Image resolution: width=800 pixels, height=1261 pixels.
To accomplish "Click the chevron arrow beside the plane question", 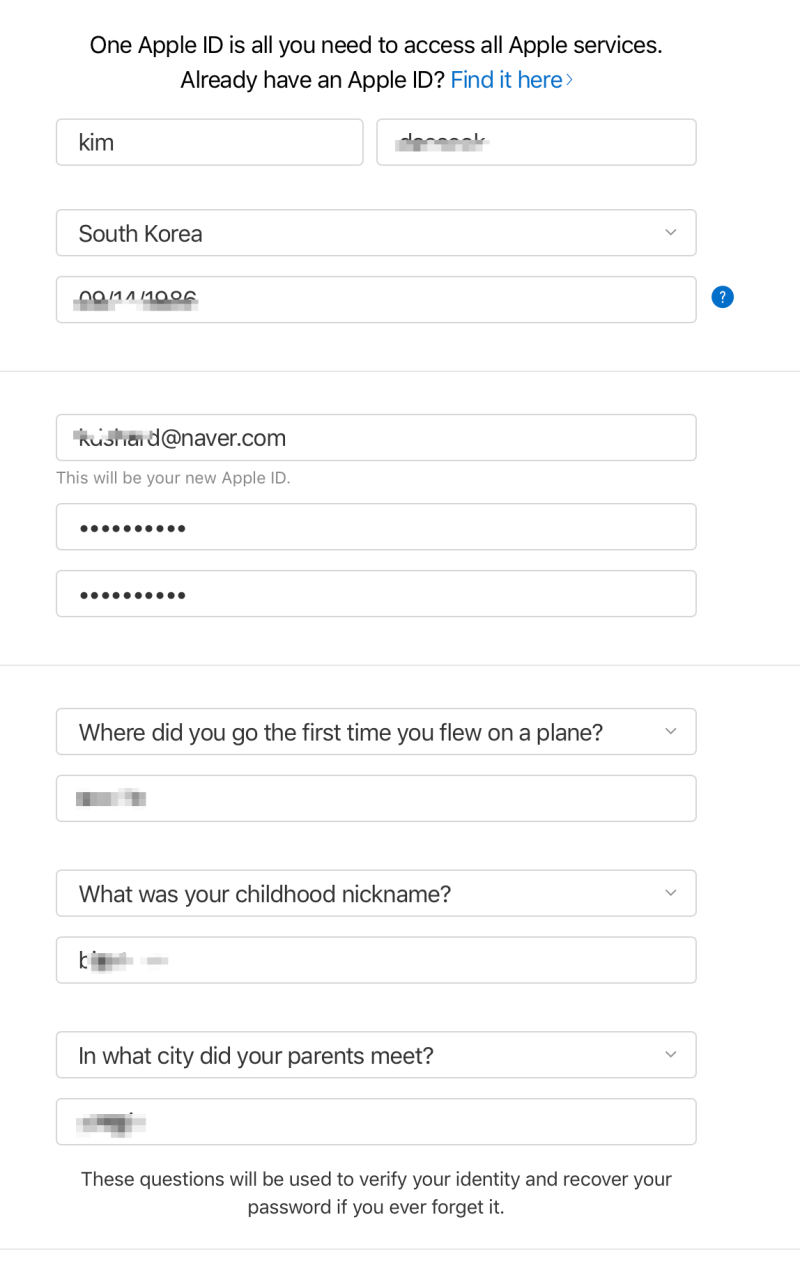I will click(x=670, y=732).
